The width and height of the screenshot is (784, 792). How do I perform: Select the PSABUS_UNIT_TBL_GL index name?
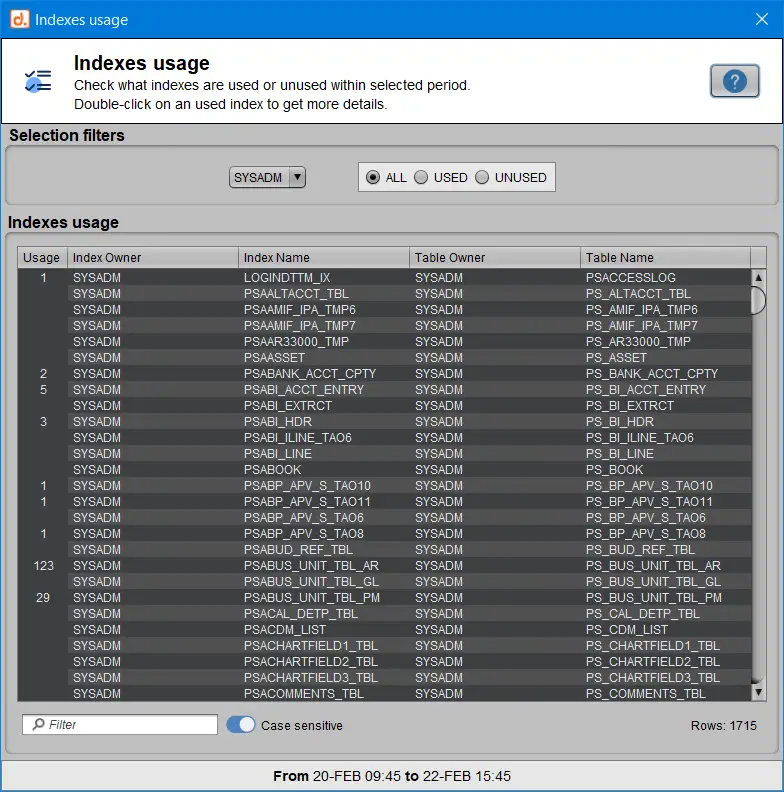(311, 581)
